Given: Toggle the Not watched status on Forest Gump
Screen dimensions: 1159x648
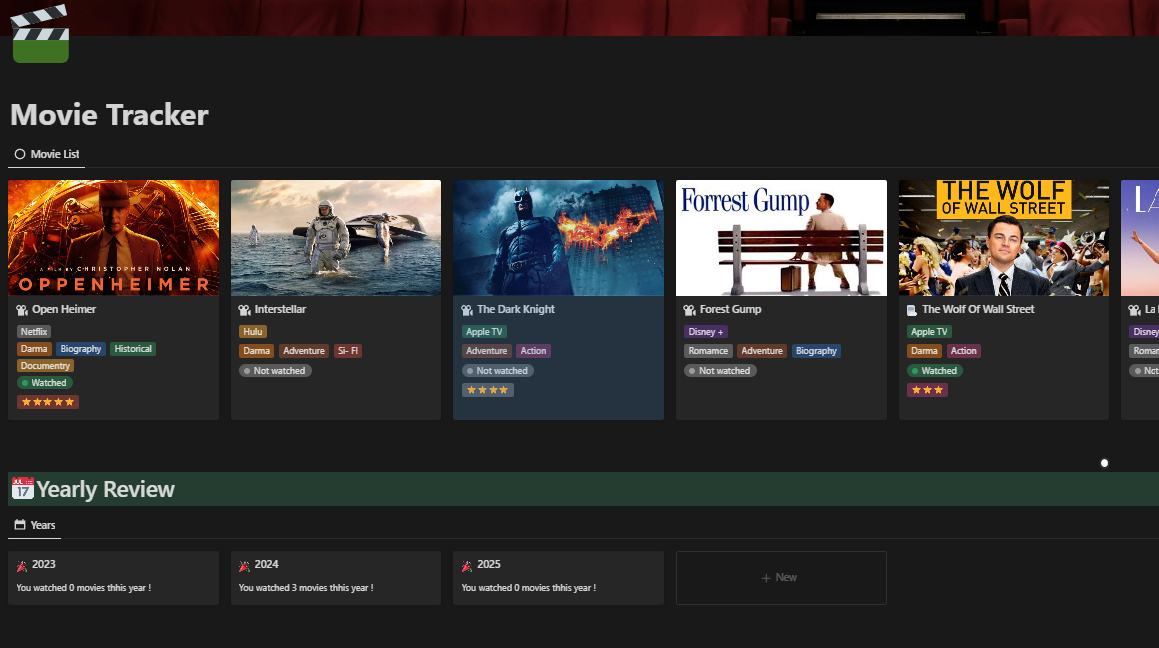Looking at the screenshot, I should [719, 370].
